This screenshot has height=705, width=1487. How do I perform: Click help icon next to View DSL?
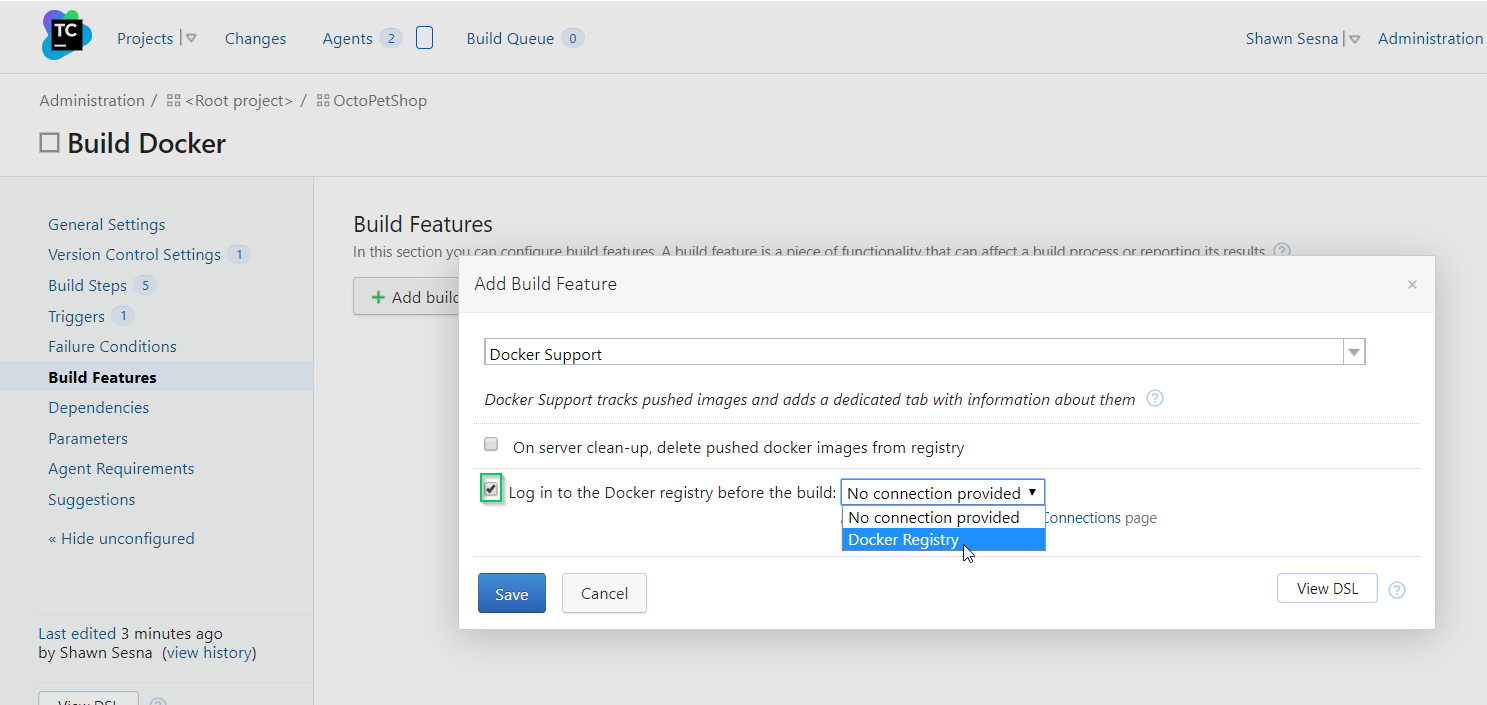pyautogui.click(x=1397, y=590)
